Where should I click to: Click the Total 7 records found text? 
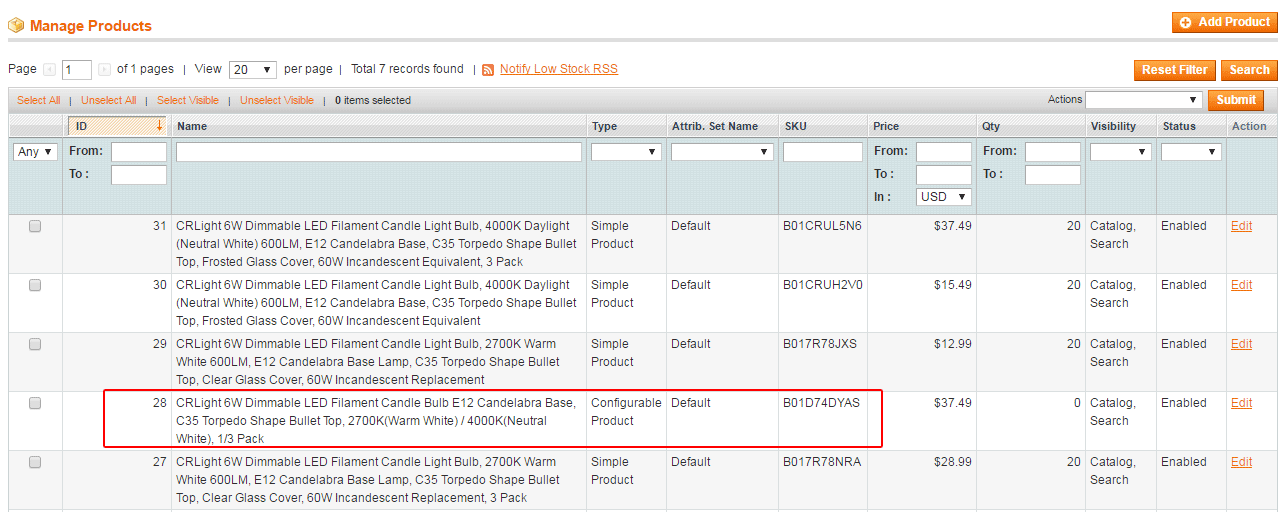tap(407, 69)
